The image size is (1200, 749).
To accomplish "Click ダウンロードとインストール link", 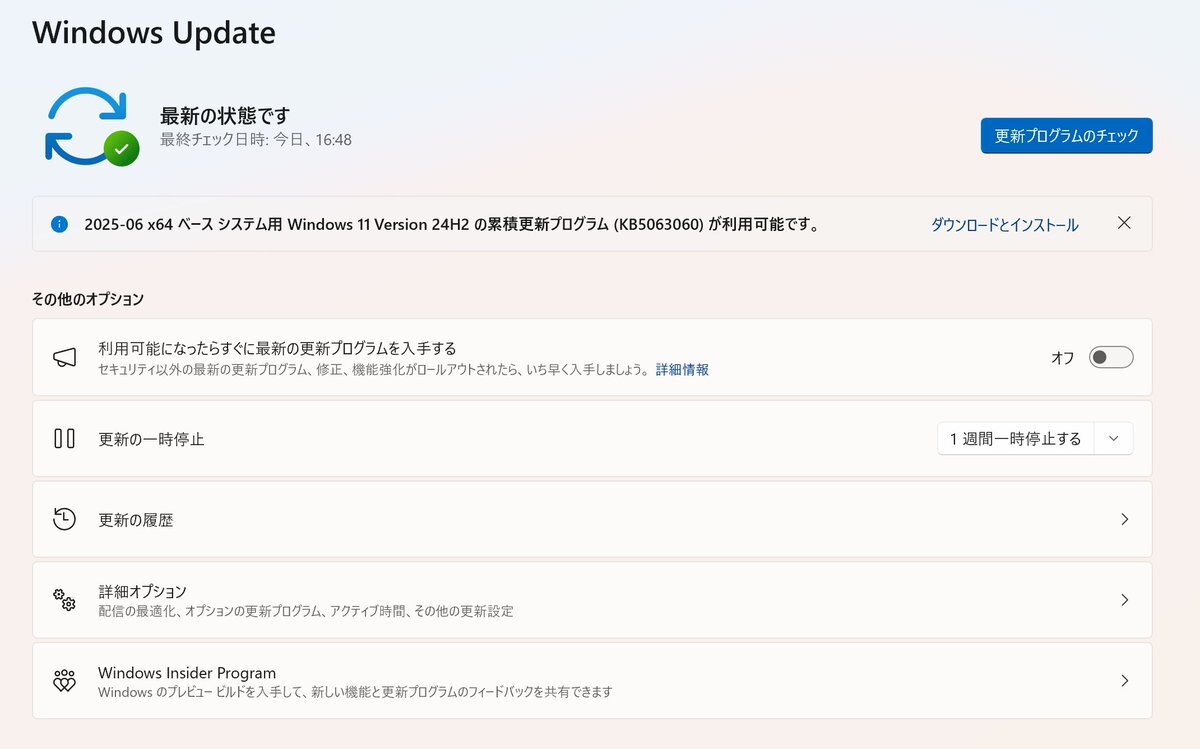I will [1004, 225].
